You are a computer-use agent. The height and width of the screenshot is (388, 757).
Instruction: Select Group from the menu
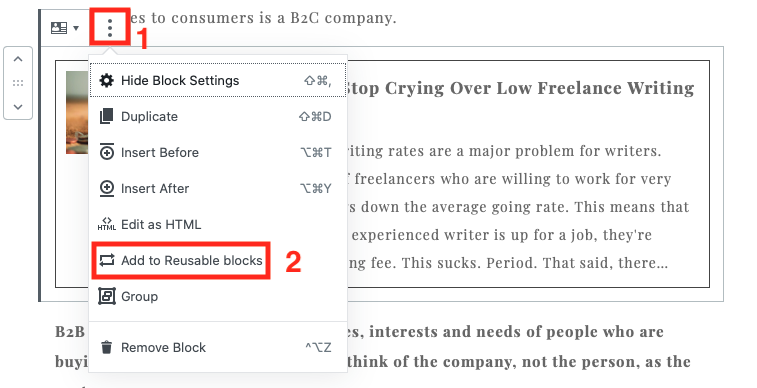pyautogui.click(x=218, y=296)
